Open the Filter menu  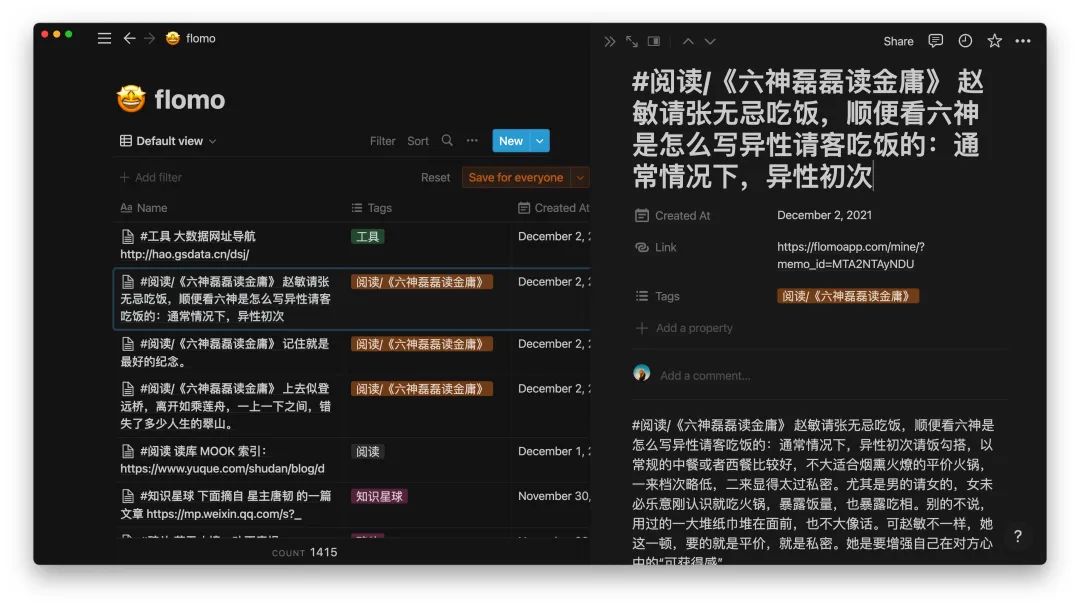pos(383,141)
